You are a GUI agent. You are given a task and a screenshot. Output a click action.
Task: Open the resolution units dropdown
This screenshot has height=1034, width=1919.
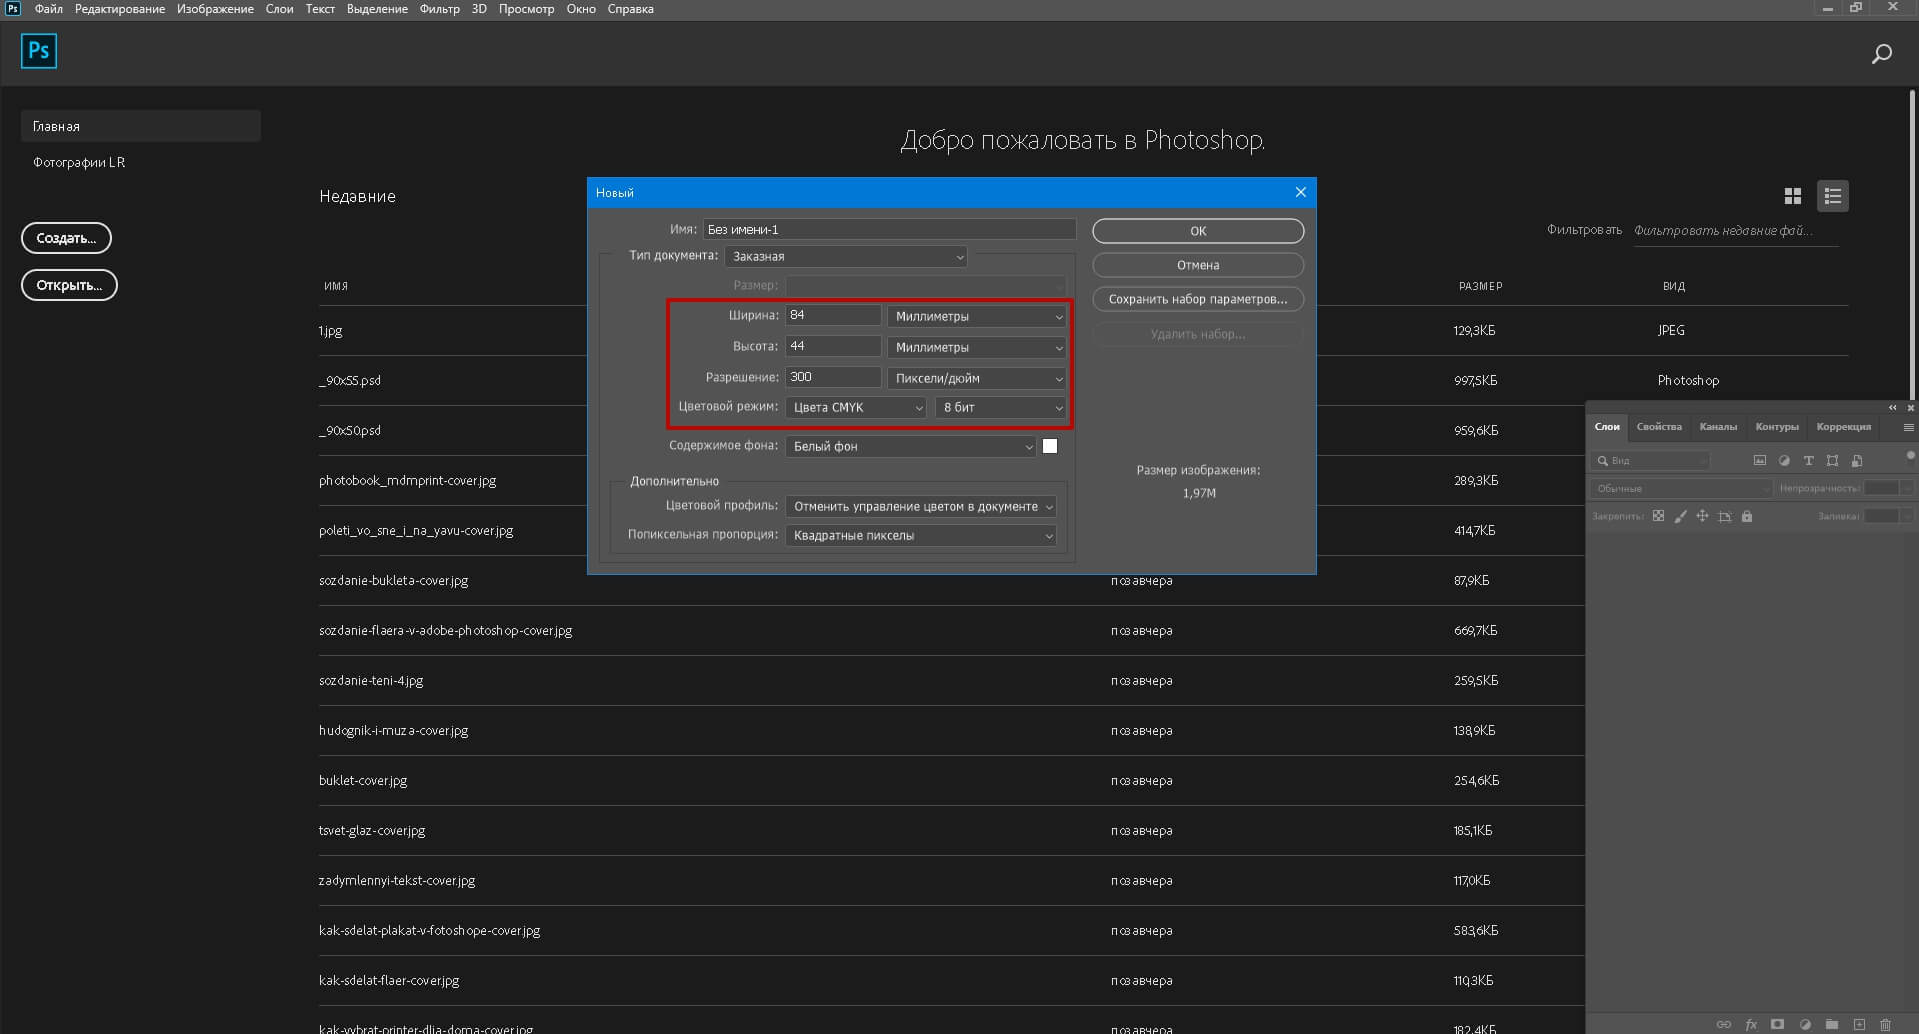click(977, 378)
